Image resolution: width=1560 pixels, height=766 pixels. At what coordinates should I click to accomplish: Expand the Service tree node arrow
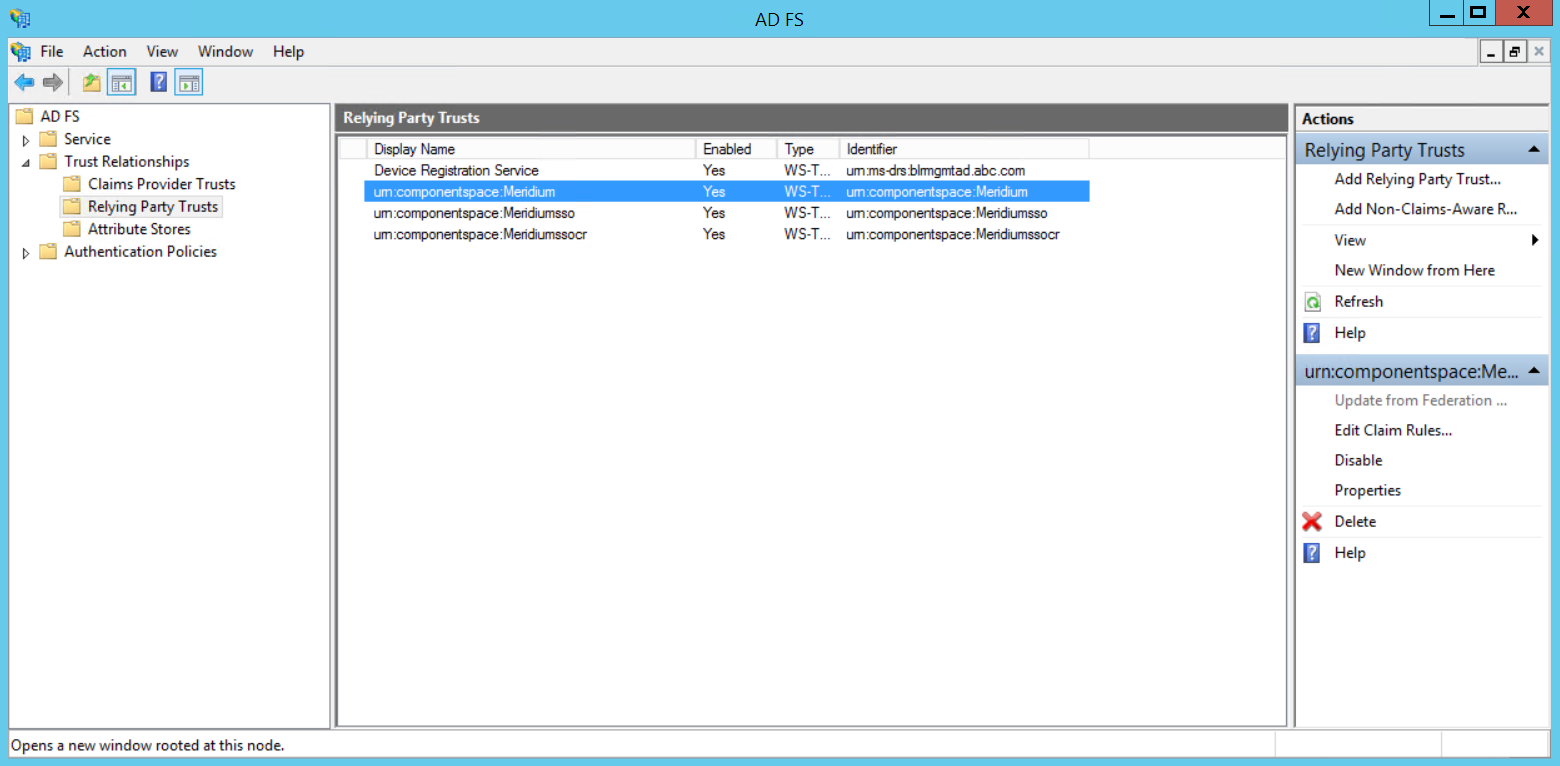(26, 140)
